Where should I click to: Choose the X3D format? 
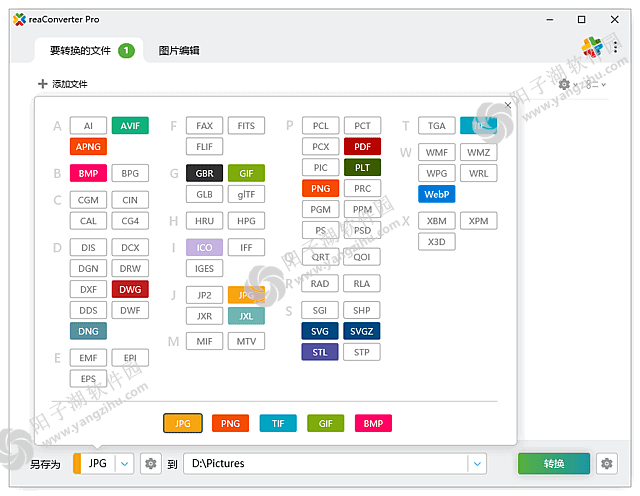[x=437, y=242]
